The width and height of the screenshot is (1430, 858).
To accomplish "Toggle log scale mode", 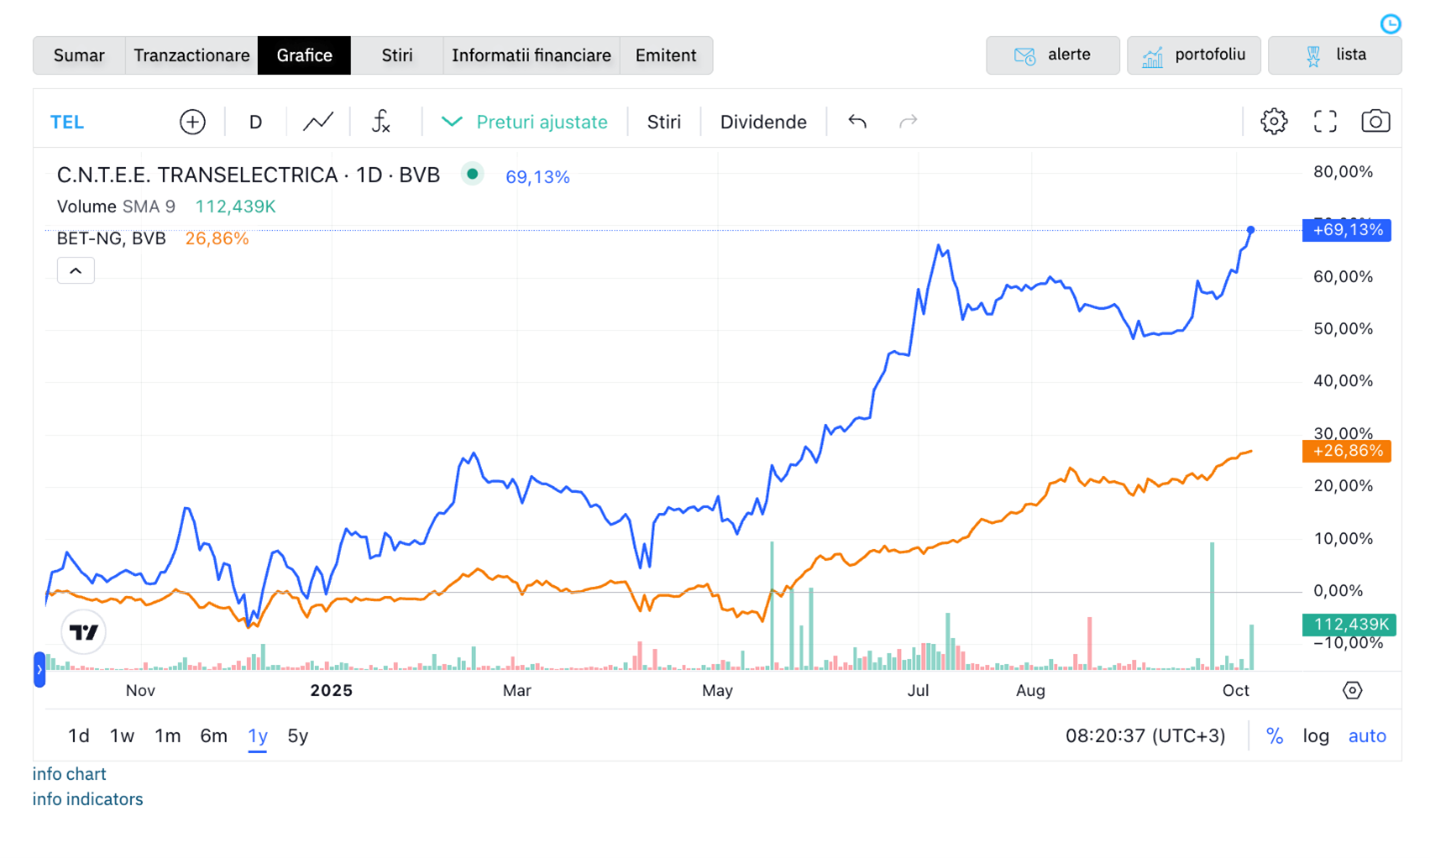I will (x=1315, y=736).
